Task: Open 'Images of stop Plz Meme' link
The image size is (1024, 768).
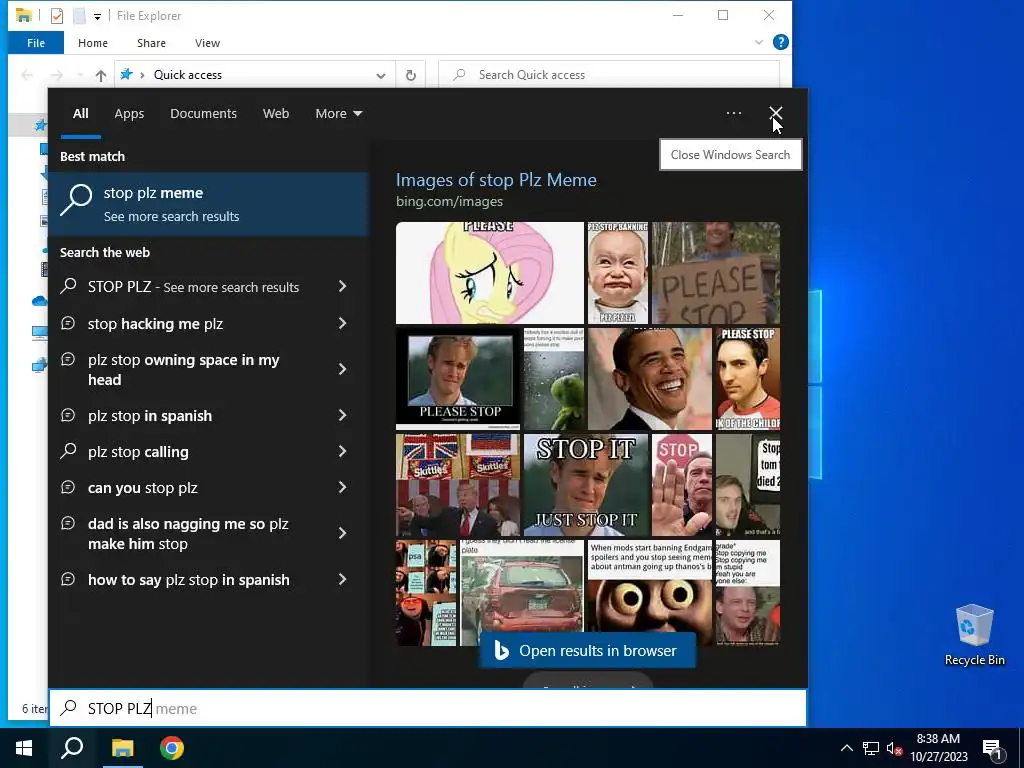Action: [496, 180]
